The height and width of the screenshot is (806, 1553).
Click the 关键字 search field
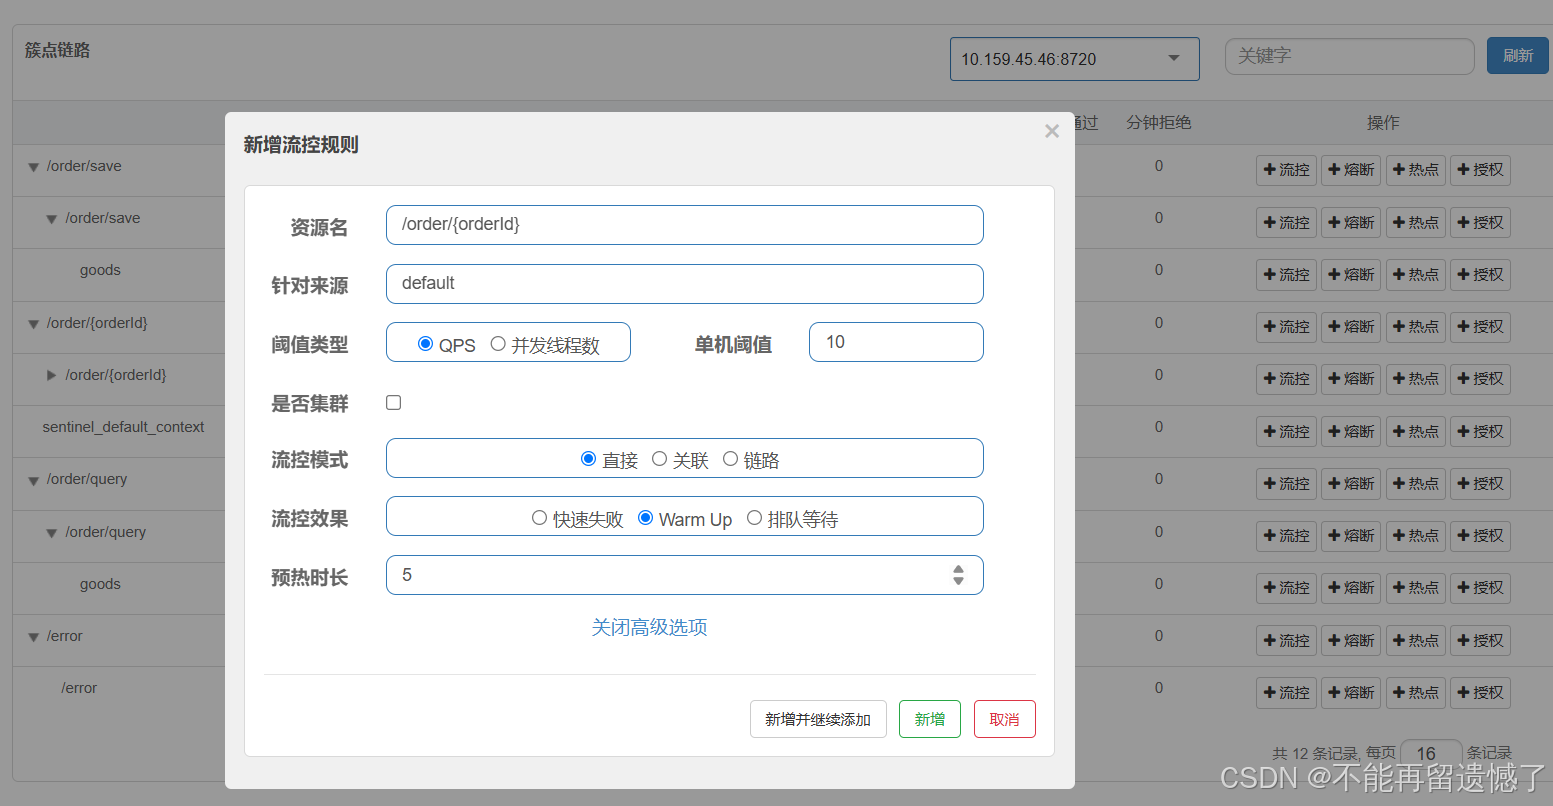1350,57
